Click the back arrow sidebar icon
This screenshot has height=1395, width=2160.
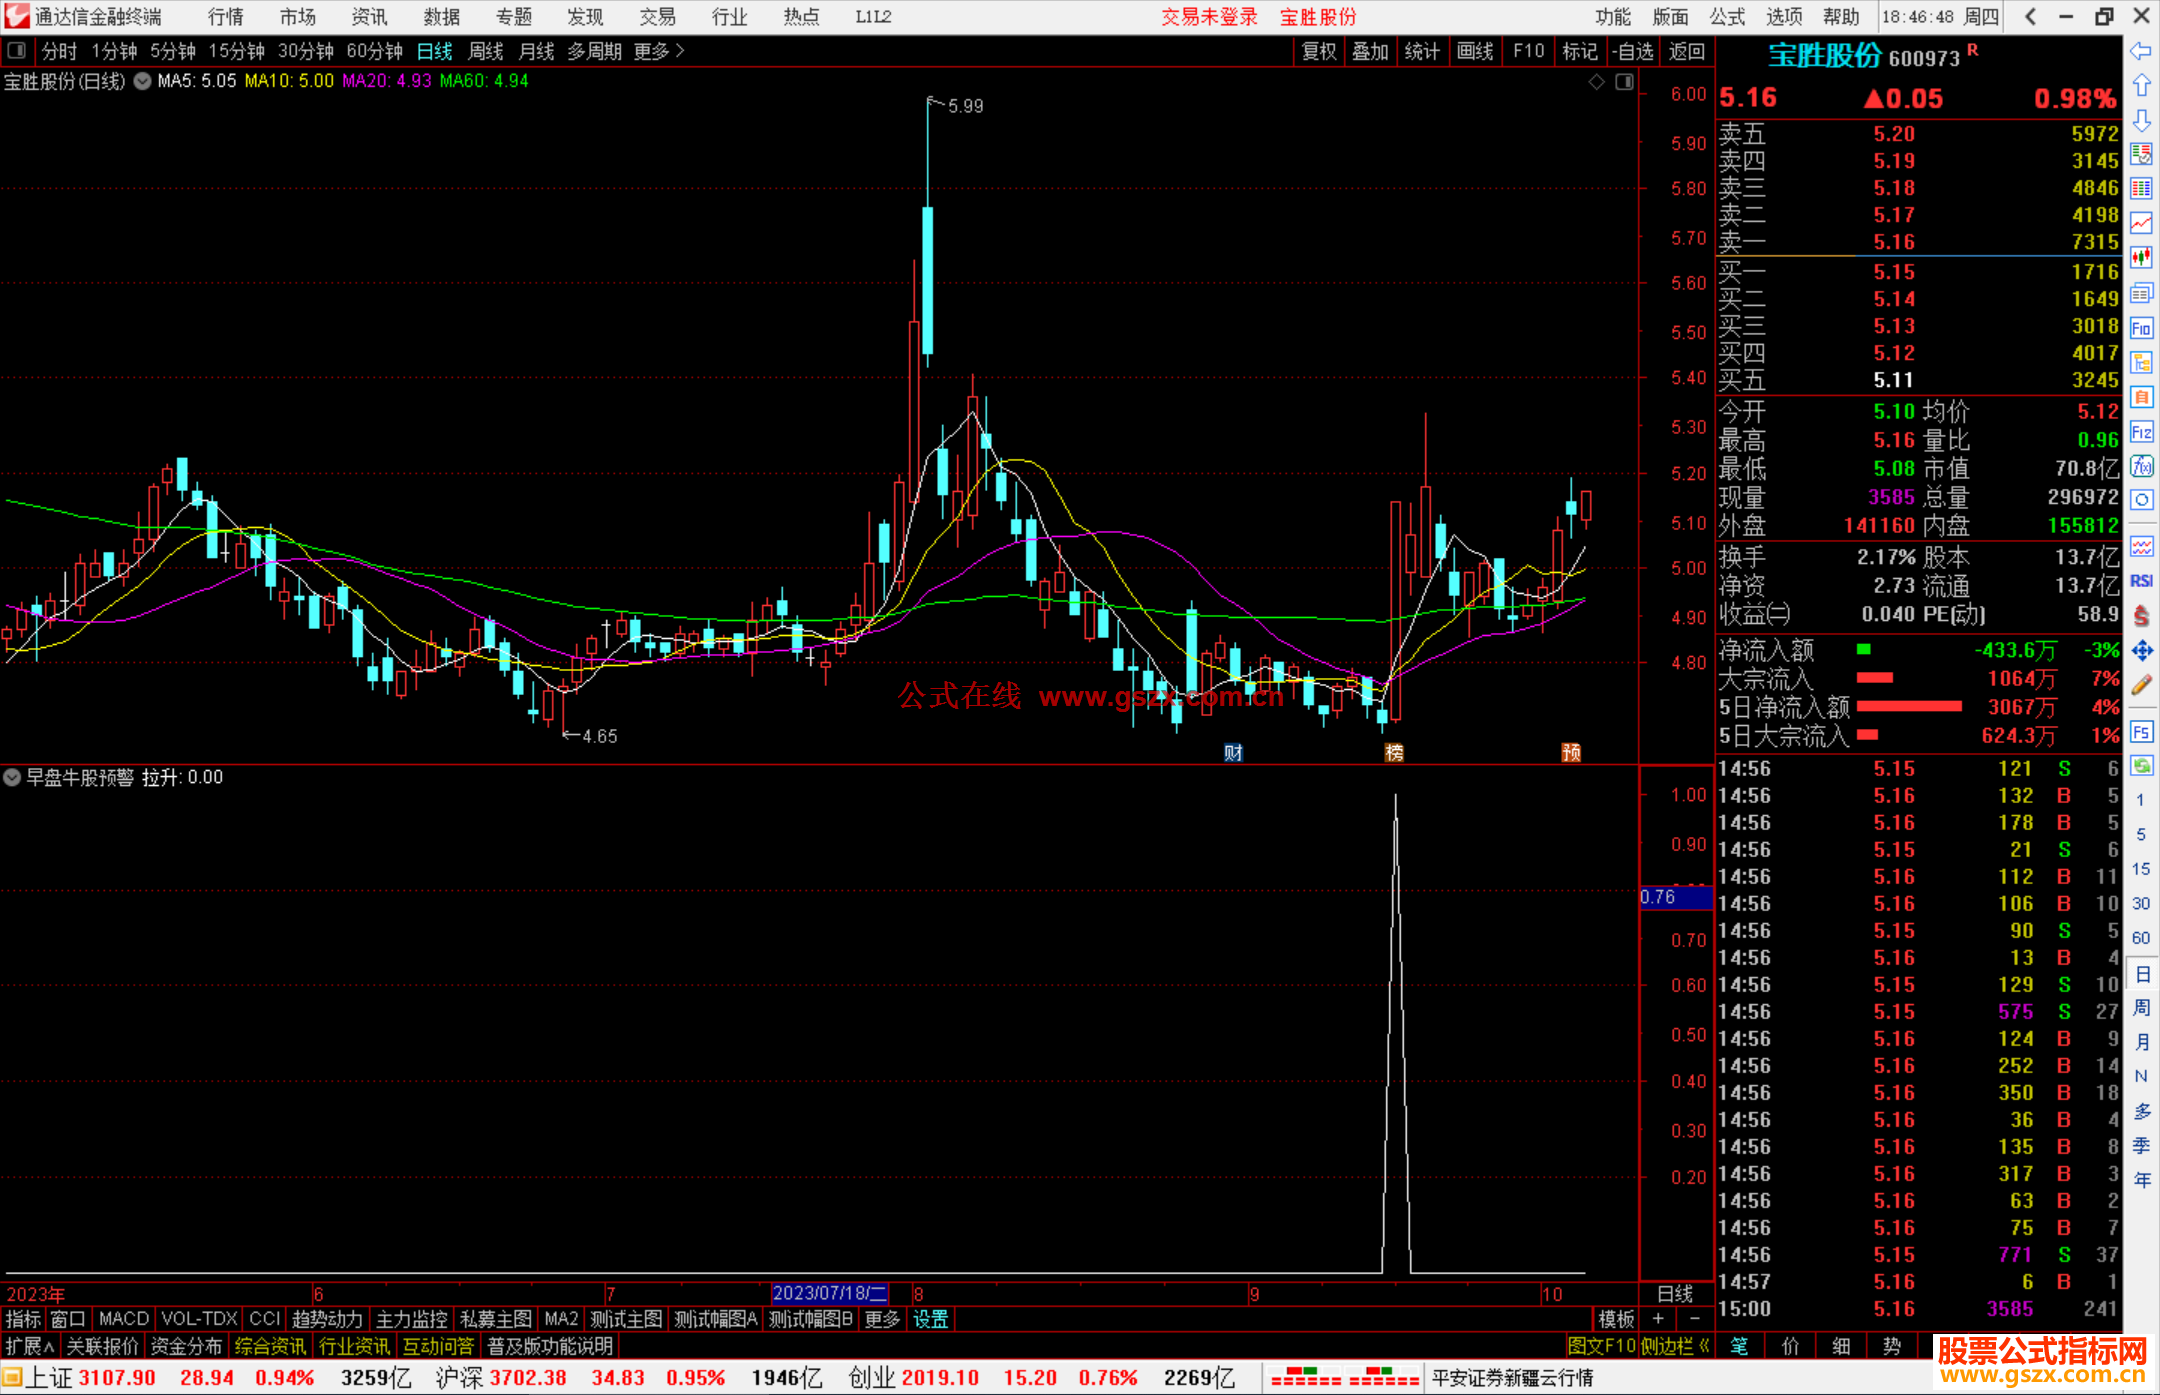click(x=2141, y=51)
